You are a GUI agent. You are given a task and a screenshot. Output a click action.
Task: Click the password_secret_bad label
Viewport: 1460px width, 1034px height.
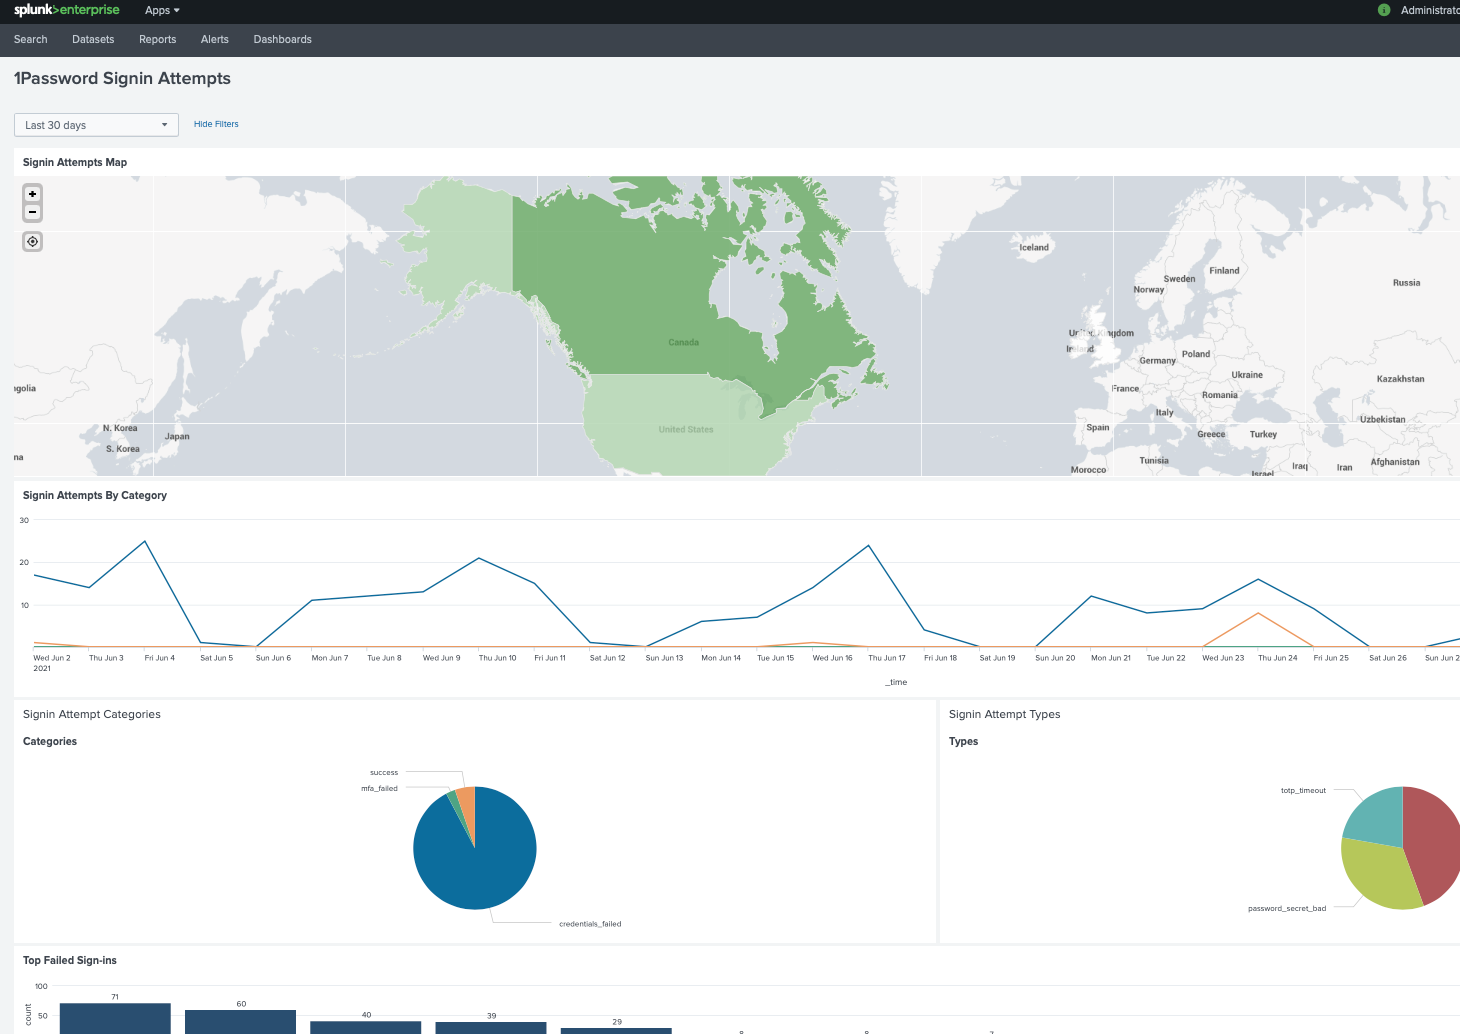click(x=1287, y=908)
